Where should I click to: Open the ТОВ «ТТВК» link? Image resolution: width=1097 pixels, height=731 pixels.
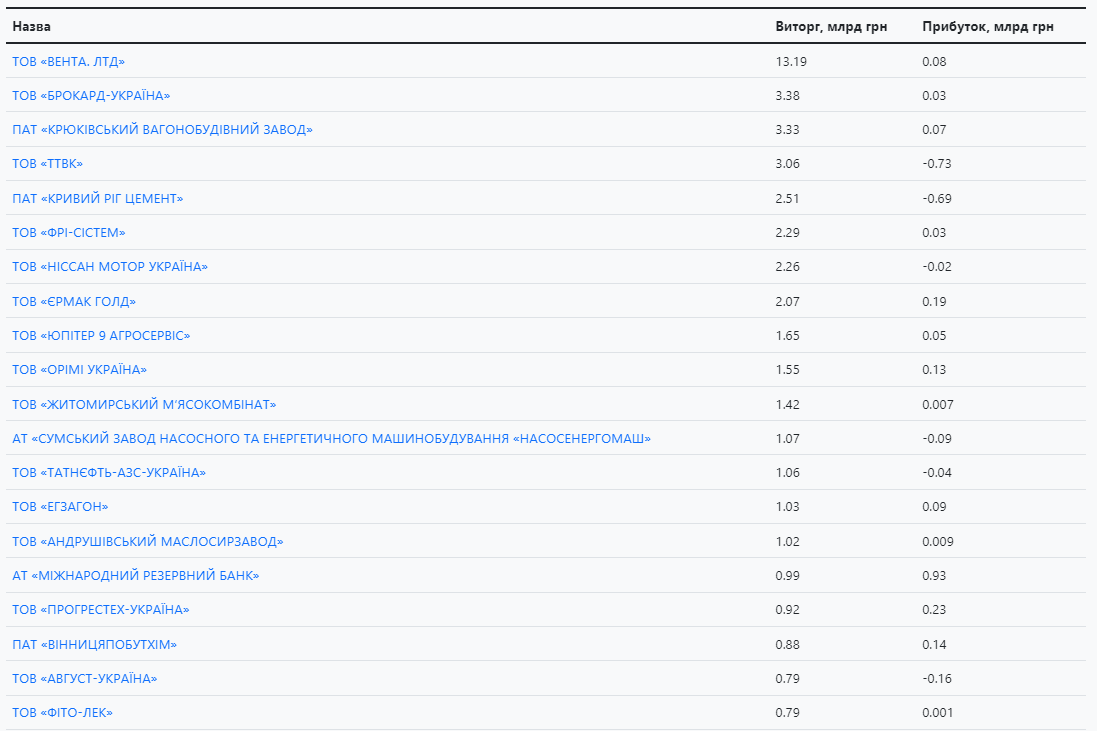tap(48, 164)
